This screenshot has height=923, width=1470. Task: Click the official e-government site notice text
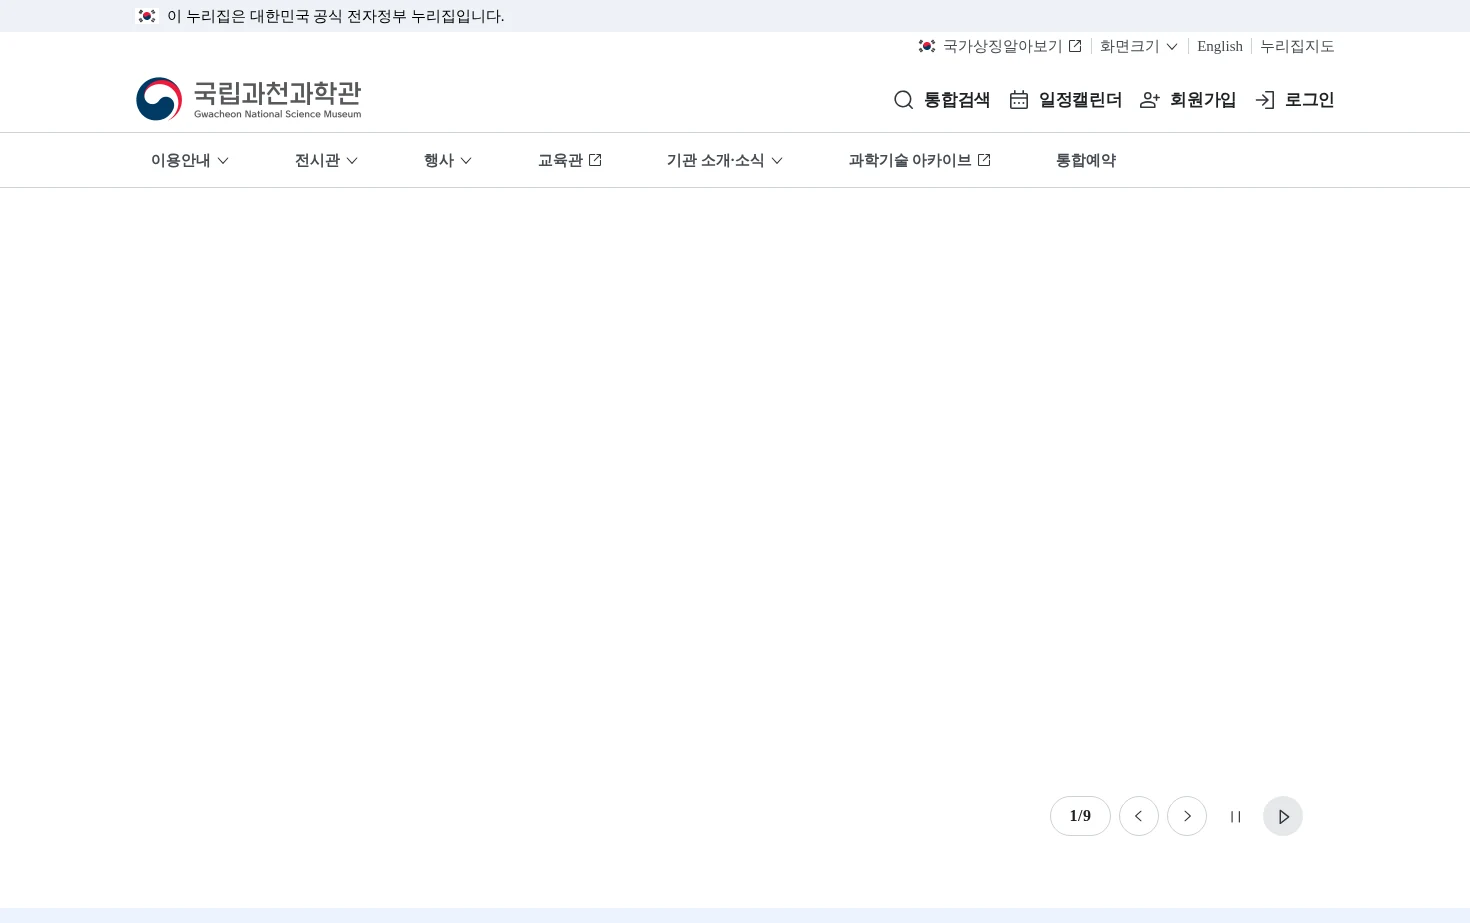[336, 16]
